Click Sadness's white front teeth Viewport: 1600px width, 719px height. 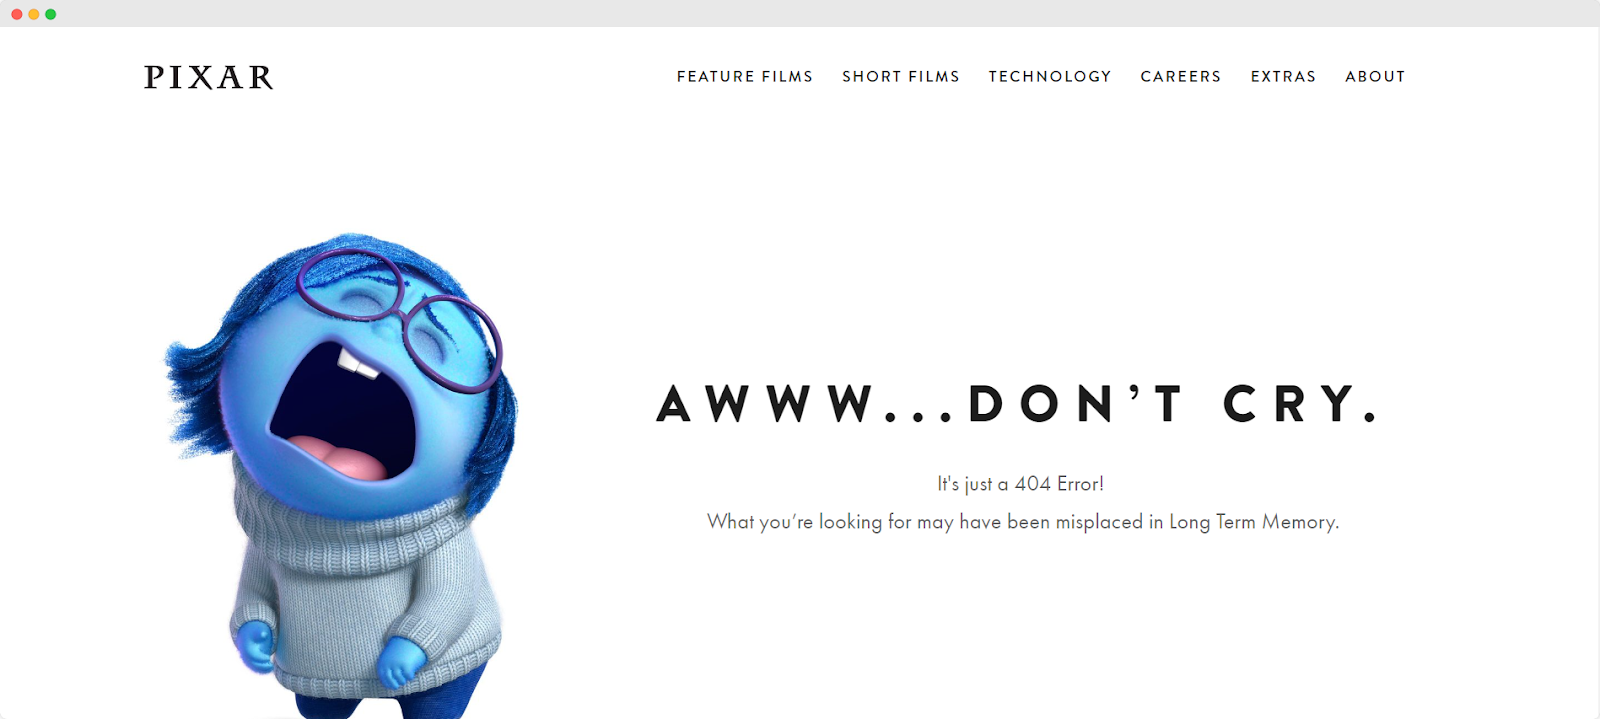click(x=357, y=362)
